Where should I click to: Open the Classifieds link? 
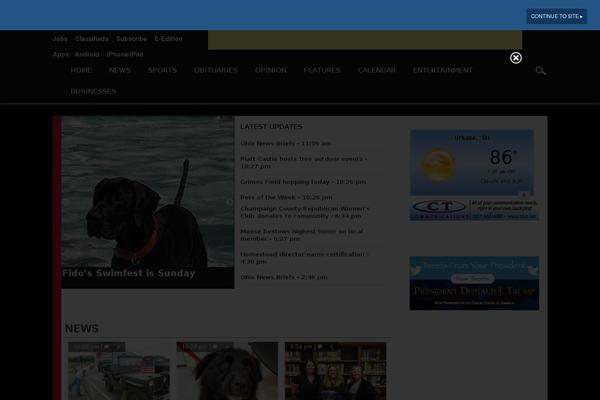point(92,39)
